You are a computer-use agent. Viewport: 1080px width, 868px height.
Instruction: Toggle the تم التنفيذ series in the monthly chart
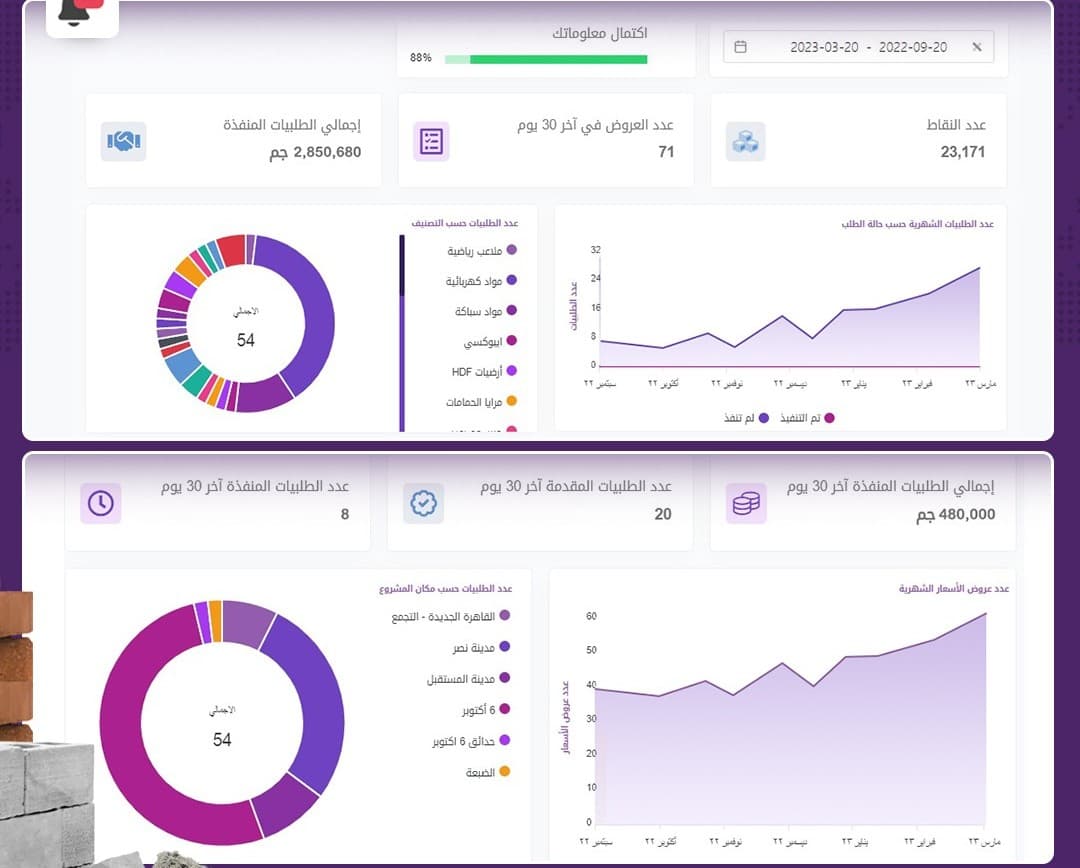[x=807, y=418]
